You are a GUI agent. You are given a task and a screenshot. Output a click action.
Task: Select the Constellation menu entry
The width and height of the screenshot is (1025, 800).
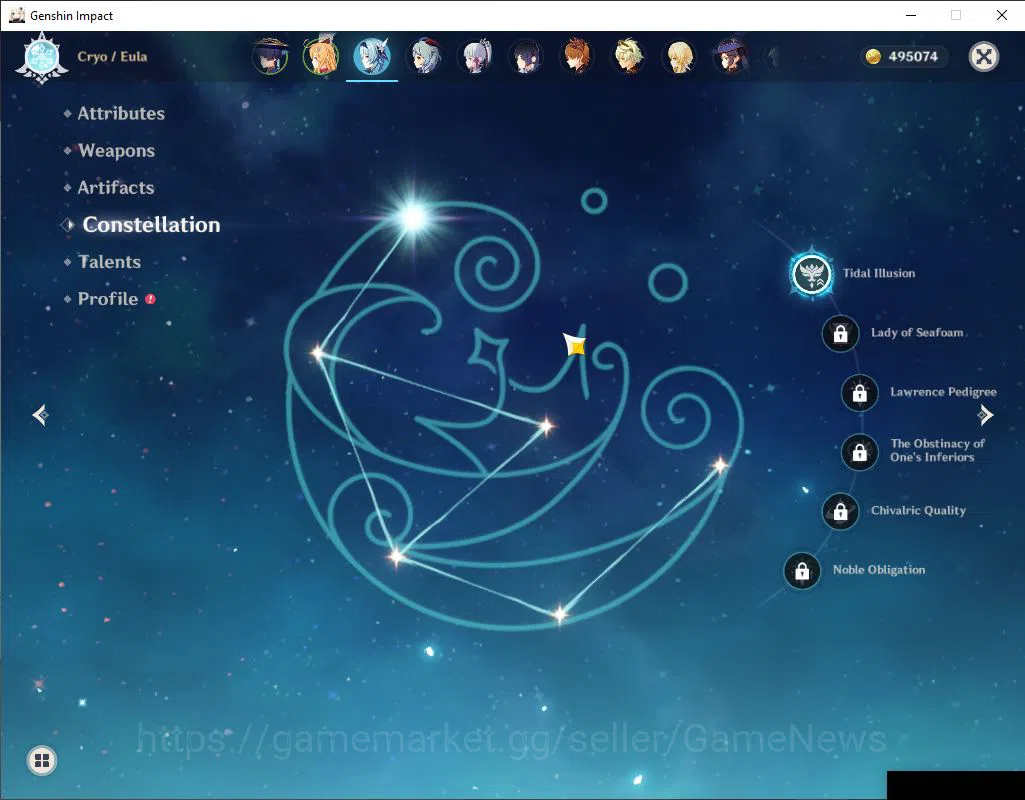151,225
